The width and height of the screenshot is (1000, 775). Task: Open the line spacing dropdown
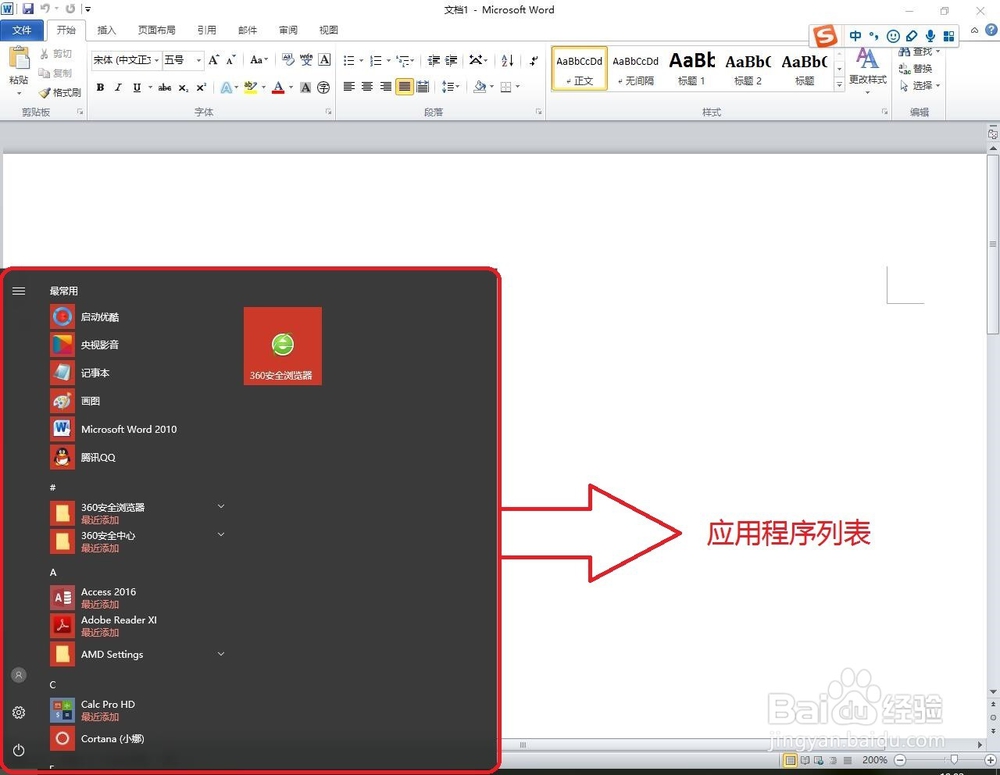(x=450, y=87)
